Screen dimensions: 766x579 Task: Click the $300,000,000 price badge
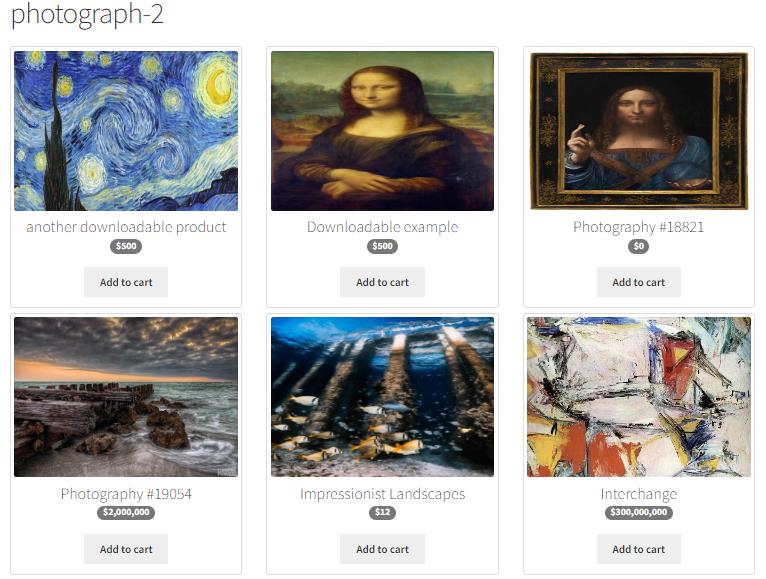(x=638, y=512)
